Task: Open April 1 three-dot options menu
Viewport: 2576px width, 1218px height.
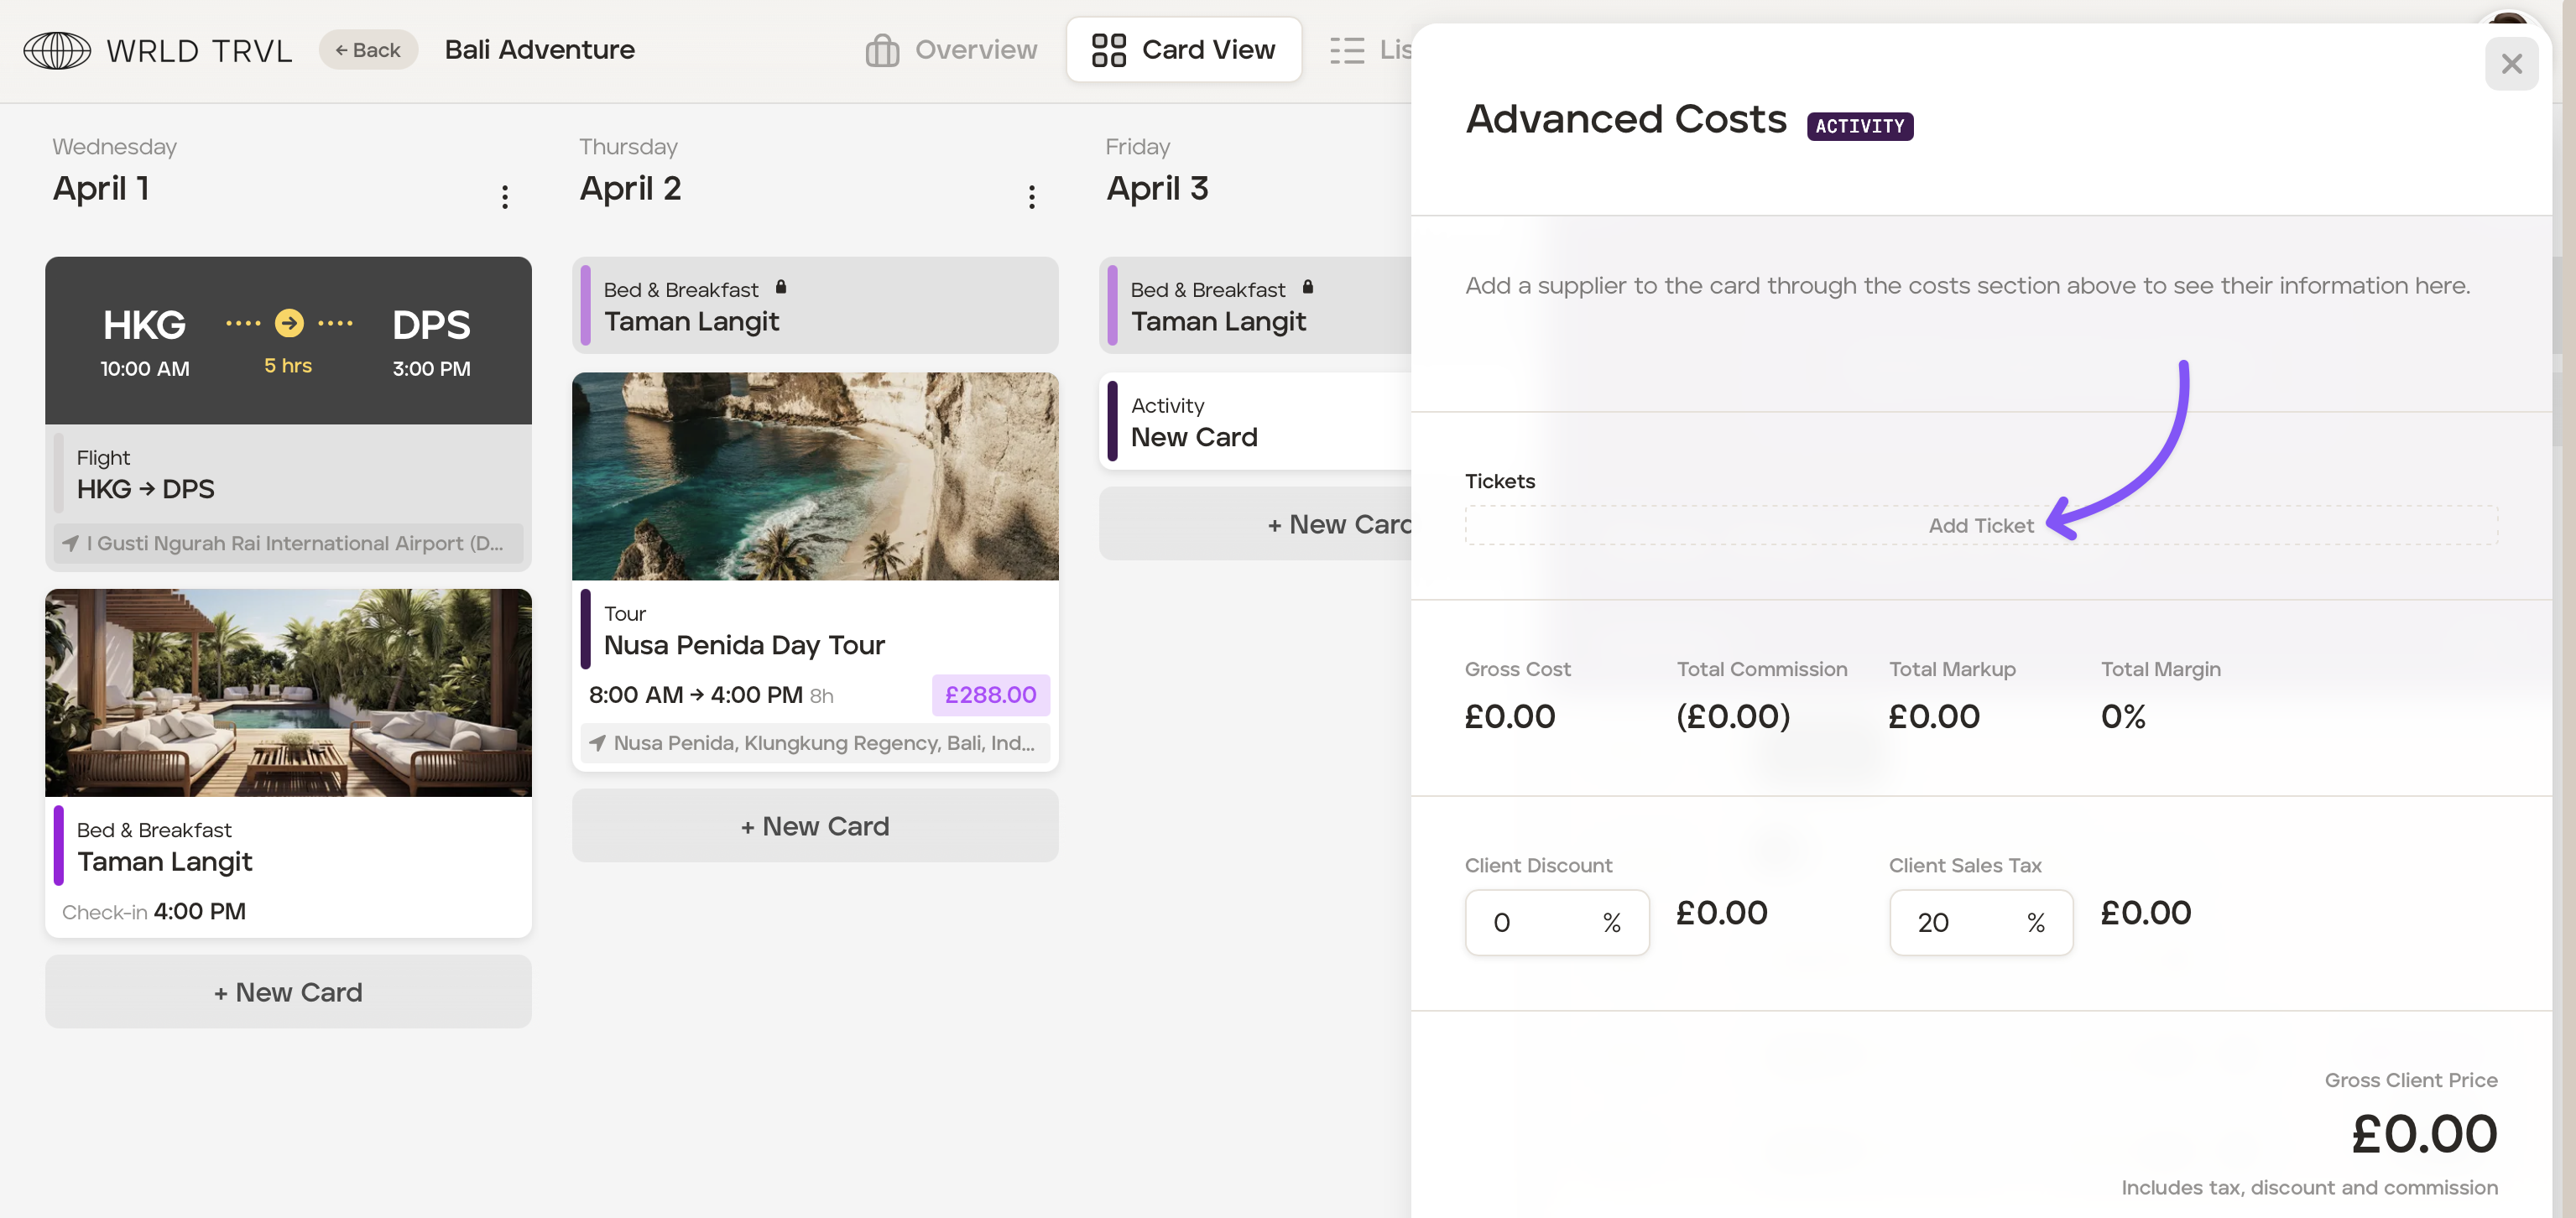Action: click(x=505, y=196)
